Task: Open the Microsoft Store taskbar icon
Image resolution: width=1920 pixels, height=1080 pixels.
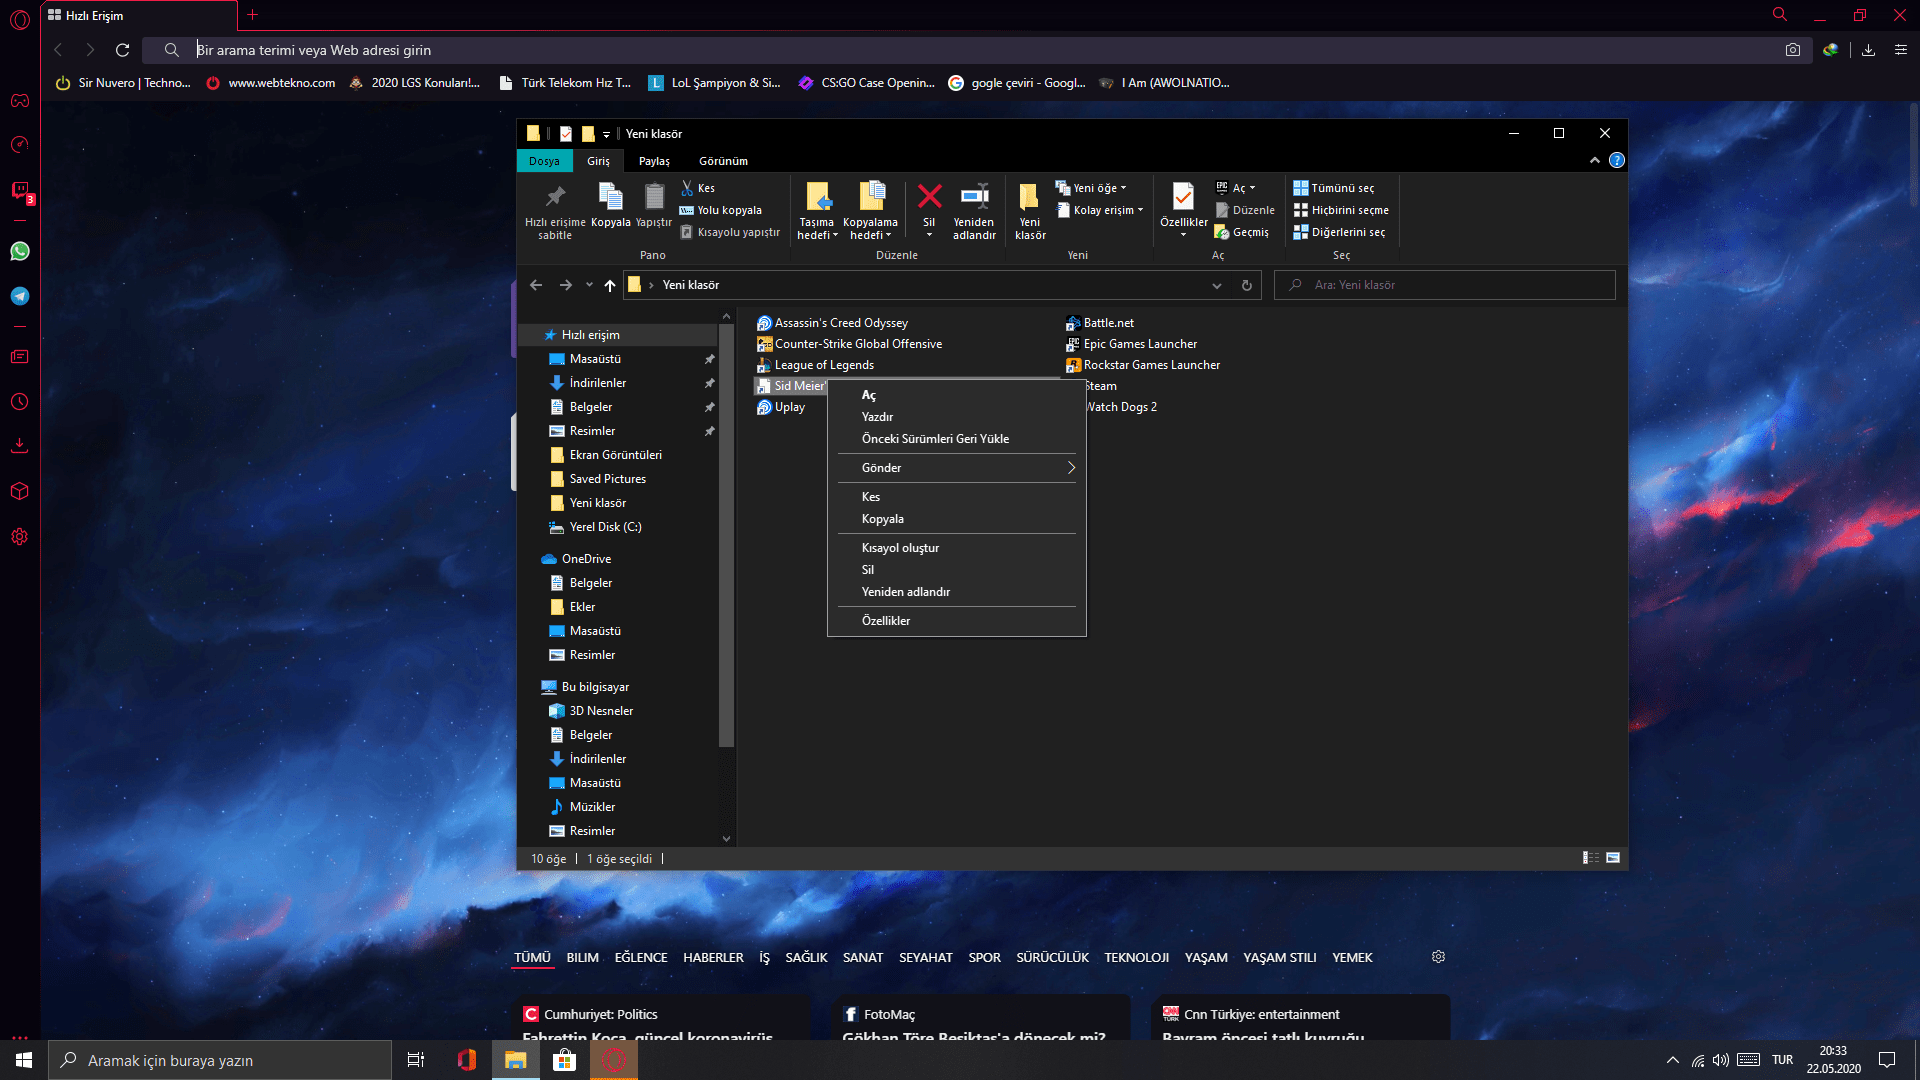Action: pos(565,1060)
